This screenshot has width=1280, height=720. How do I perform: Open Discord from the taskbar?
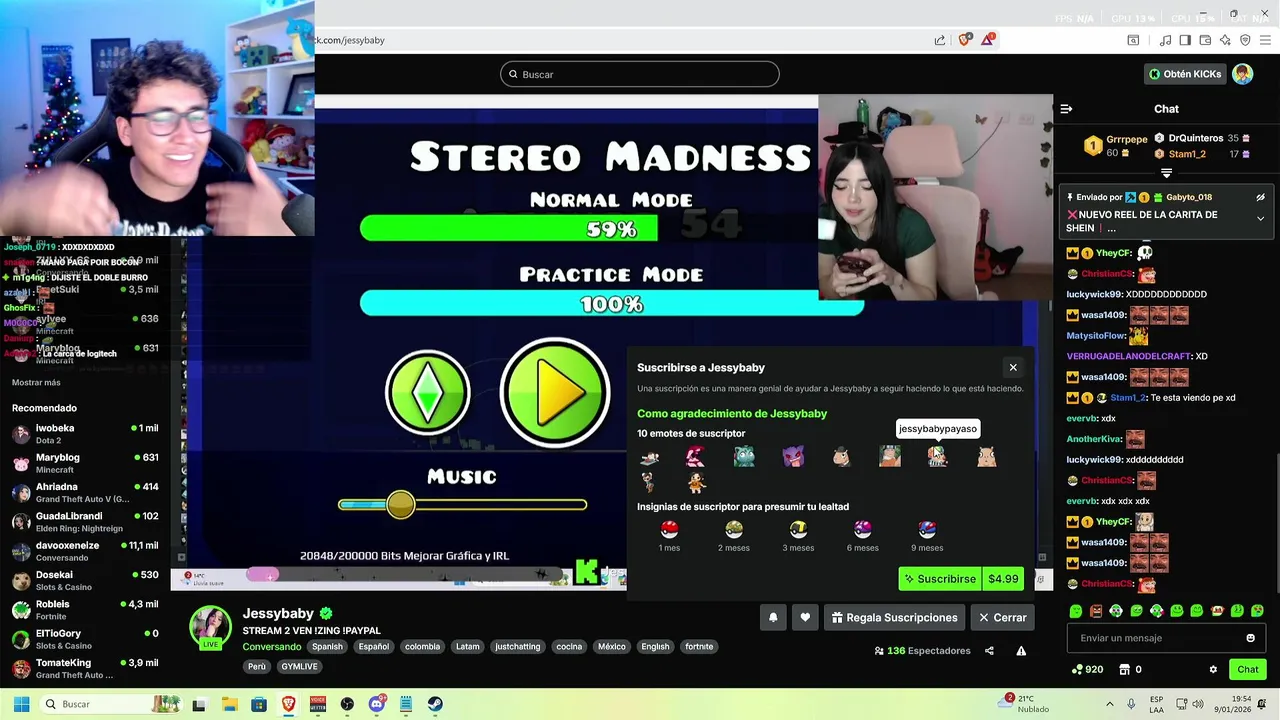point(377,704)
